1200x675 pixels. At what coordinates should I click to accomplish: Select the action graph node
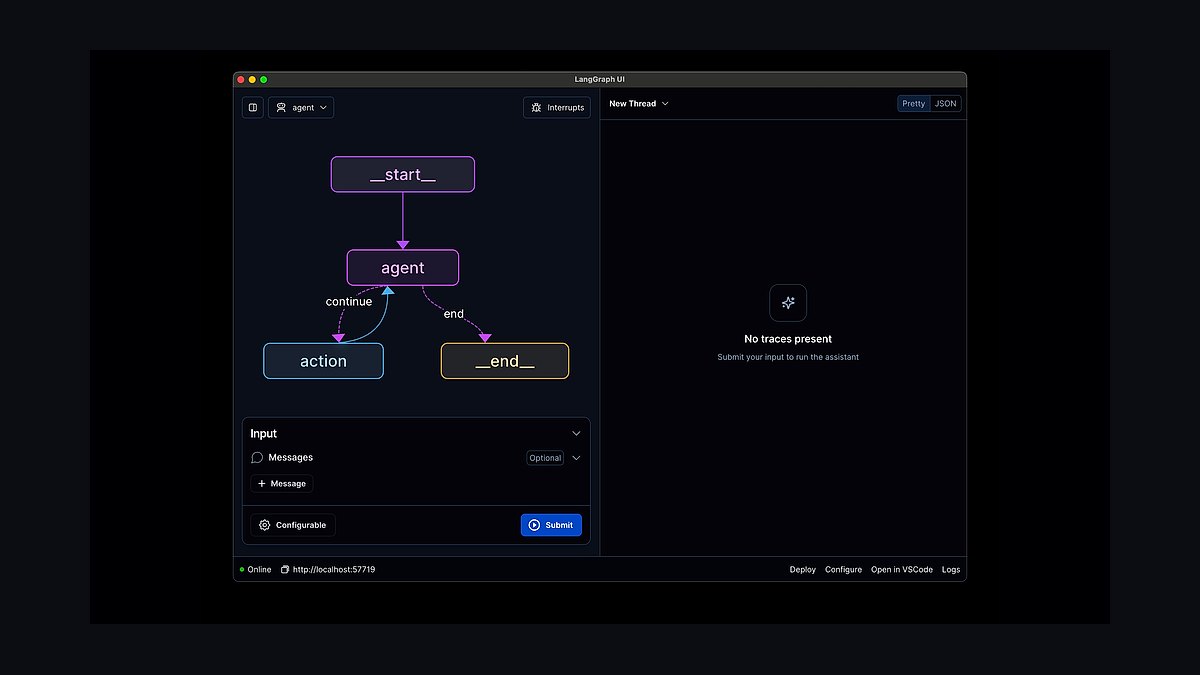coord(323,361)
